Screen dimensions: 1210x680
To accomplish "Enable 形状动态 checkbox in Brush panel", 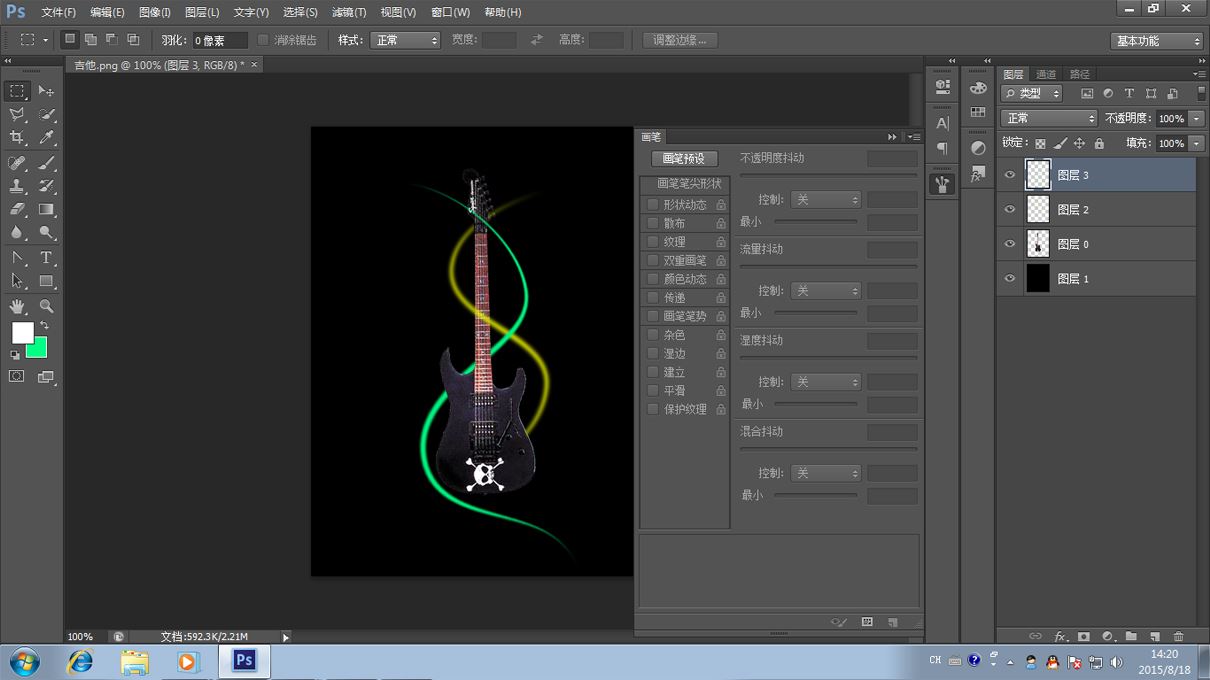I will point(653,205).
